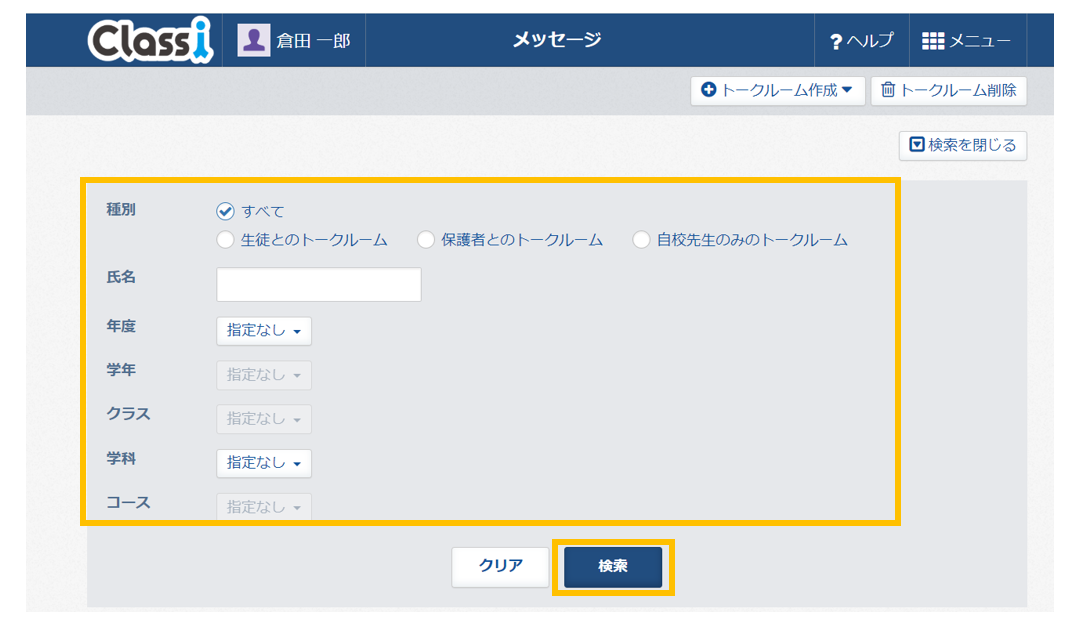This screenshot has width=1078, height=622.
Task: Open the user avatar for 倉田 一郎
Action: (x=254, y=40)
